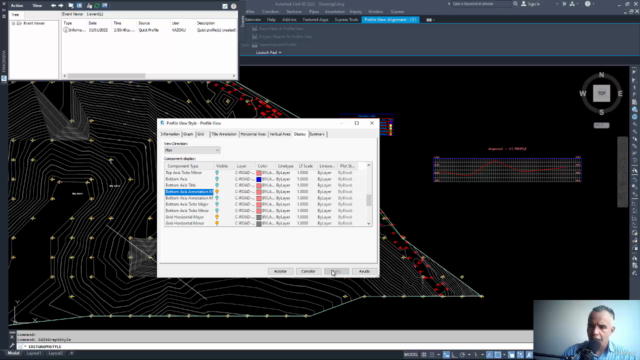Toggle polar tracking in the status bar

(462, 355)
